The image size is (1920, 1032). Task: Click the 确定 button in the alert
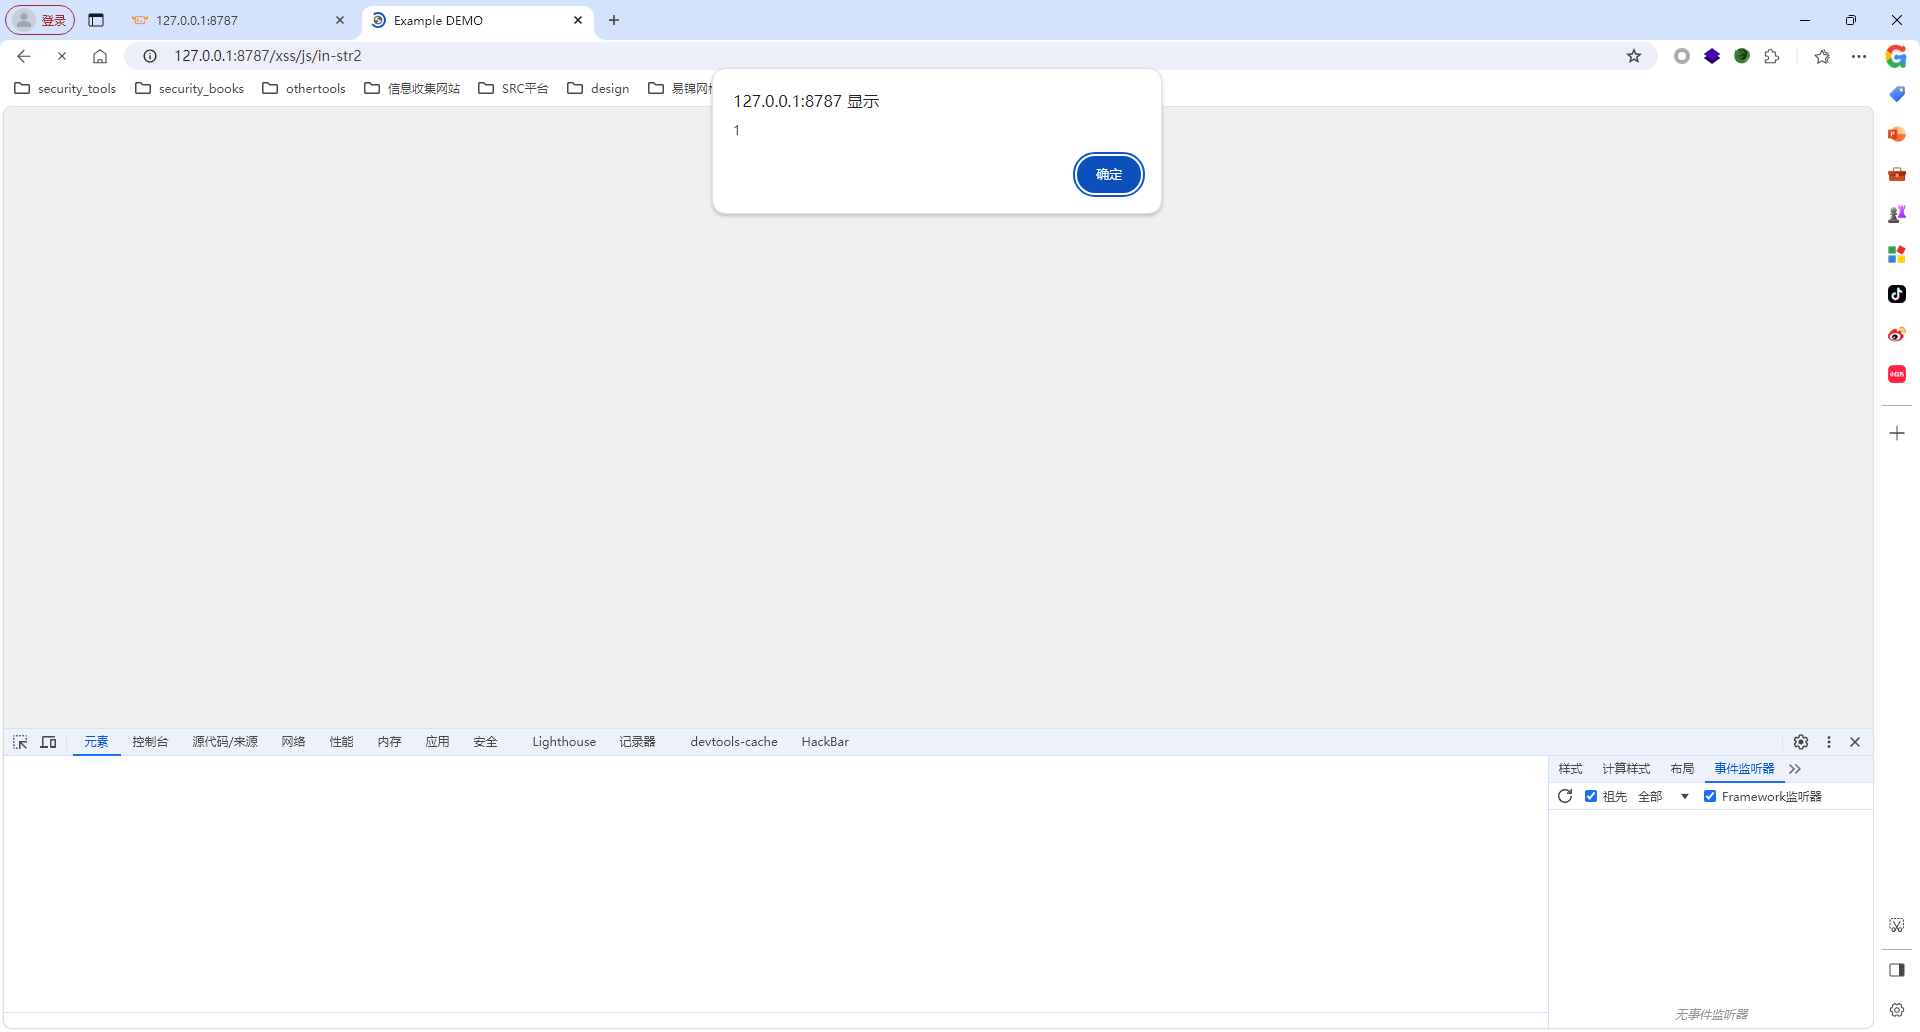click(1108, 175)
